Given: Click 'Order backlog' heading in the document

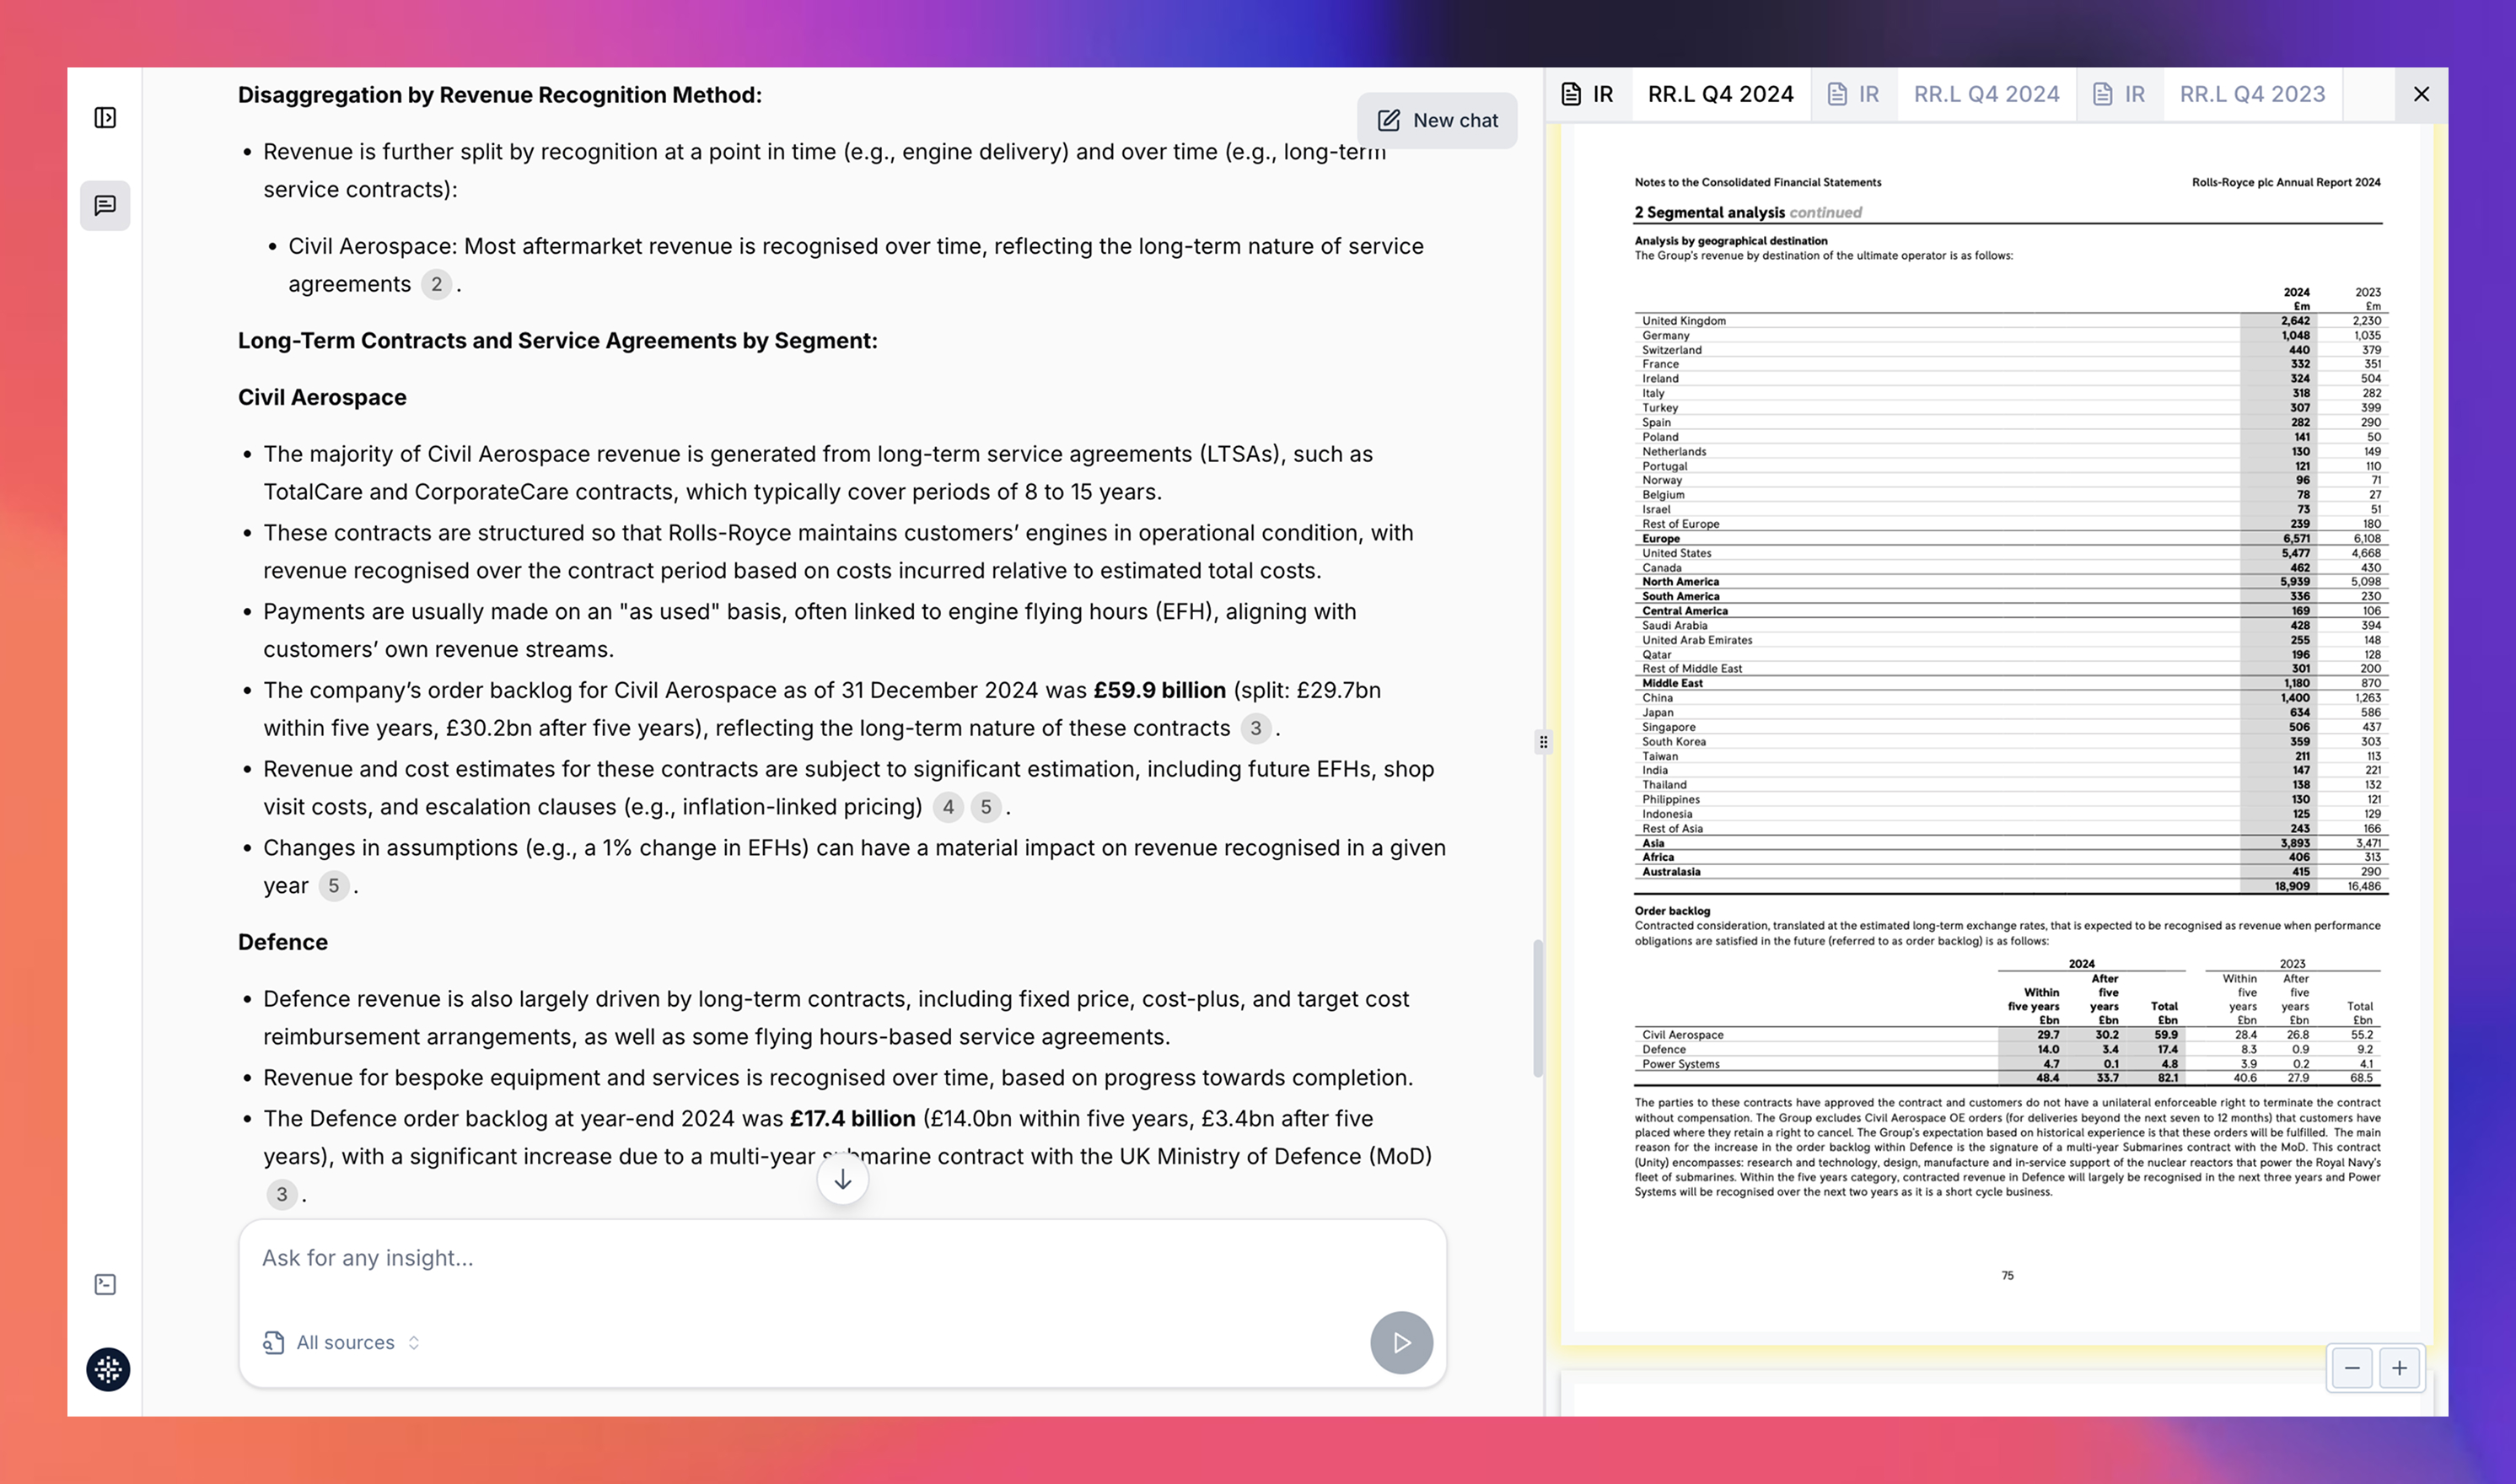Looking at the screenshot, I should (1672, 911).
